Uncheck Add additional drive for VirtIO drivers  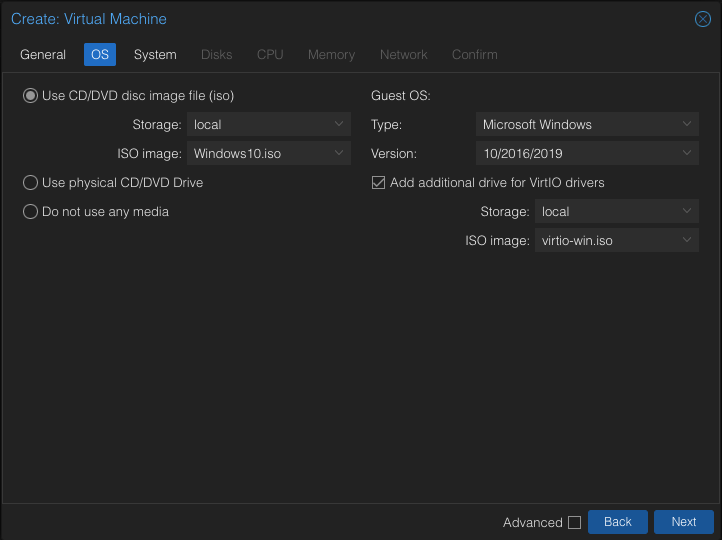[379, 183]
